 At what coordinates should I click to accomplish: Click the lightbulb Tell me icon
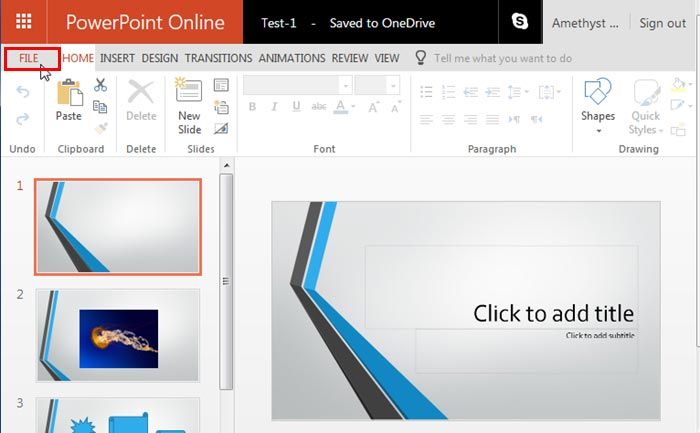coord(421,58)
